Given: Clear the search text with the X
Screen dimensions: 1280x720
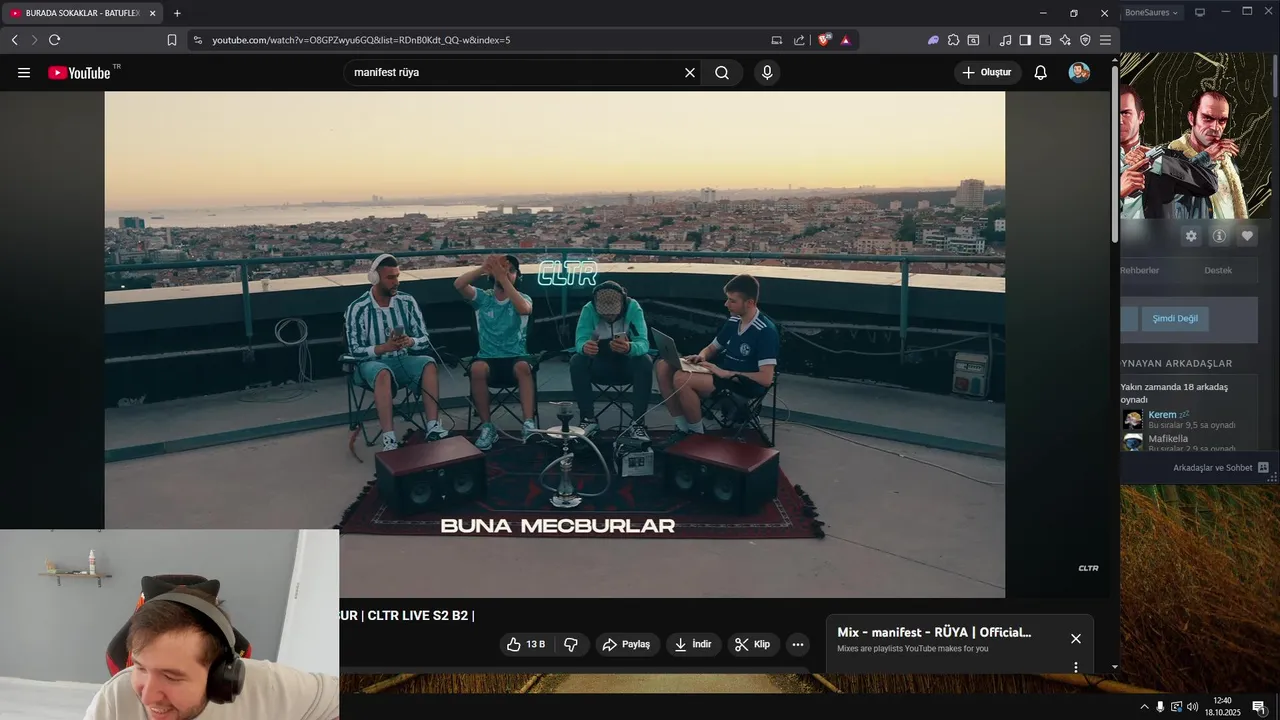Looking at the screenshot, I should point(689,73).
